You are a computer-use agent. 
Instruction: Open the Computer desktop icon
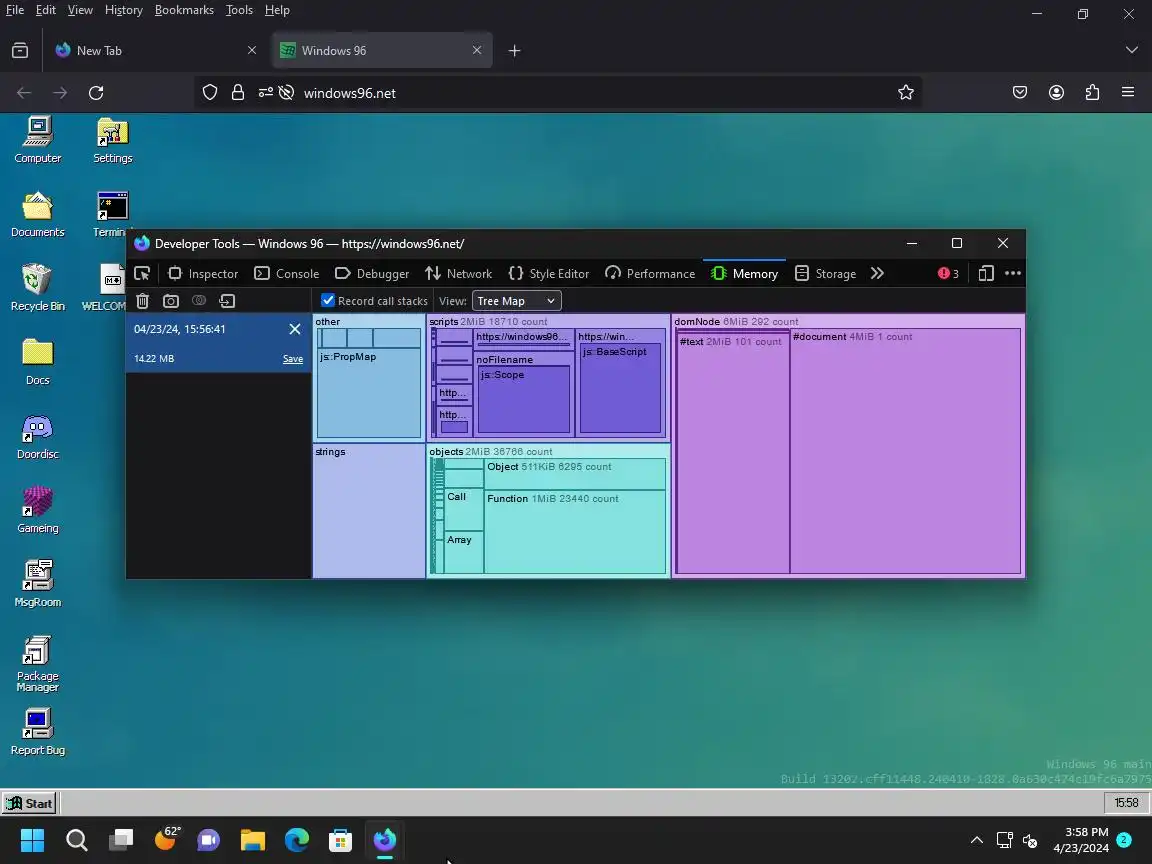[x=37, y=140]
